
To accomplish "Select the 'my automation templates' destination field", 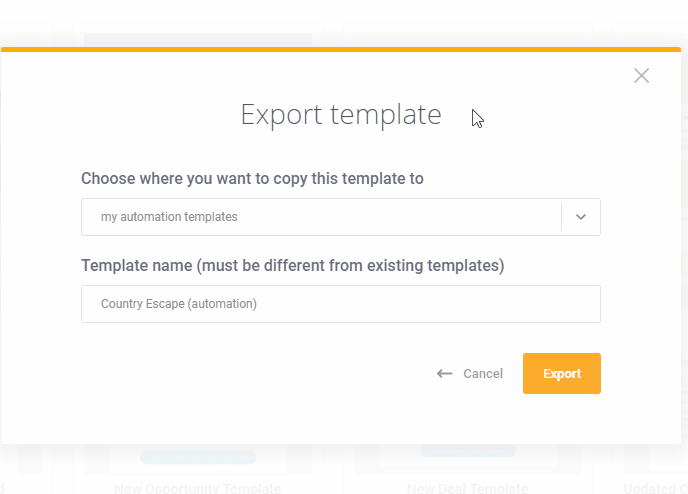I will pos(340,217).
